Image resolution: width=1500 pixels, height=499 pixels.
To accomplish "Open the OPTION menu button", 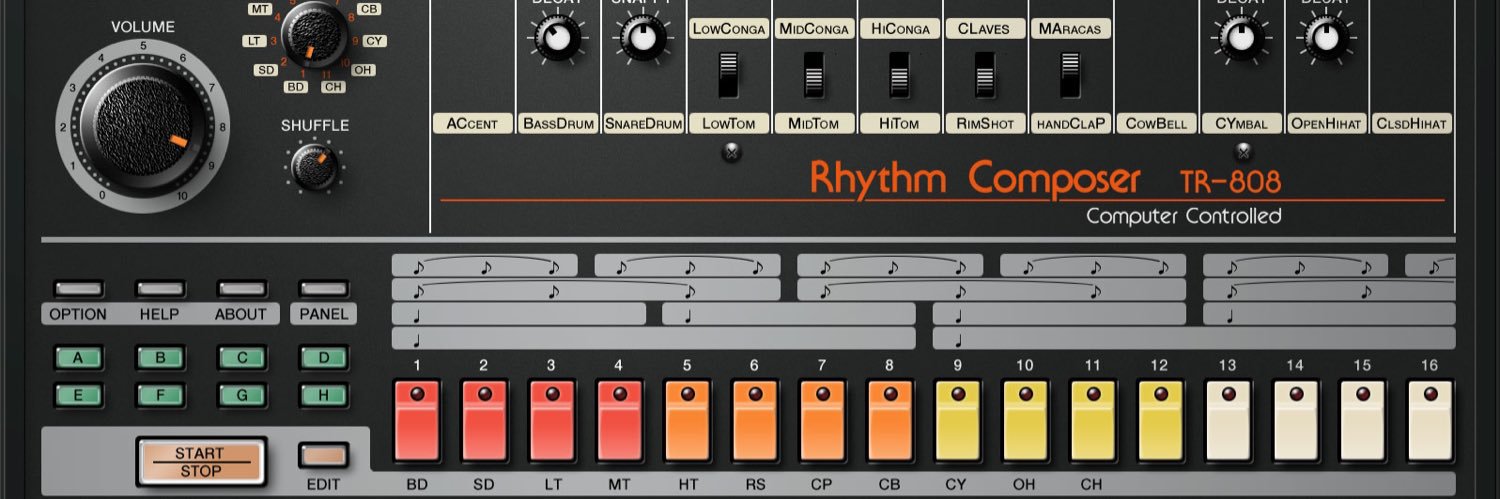I will (78, 289).
